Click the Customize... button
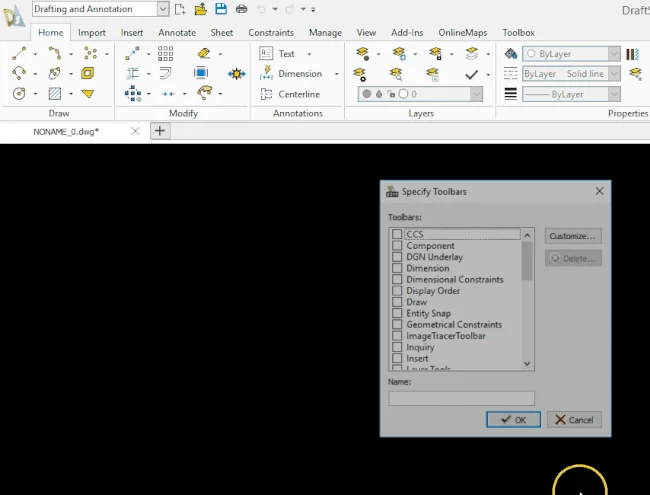The height and width of the screenshot is (495, 650). pos(573,236)
